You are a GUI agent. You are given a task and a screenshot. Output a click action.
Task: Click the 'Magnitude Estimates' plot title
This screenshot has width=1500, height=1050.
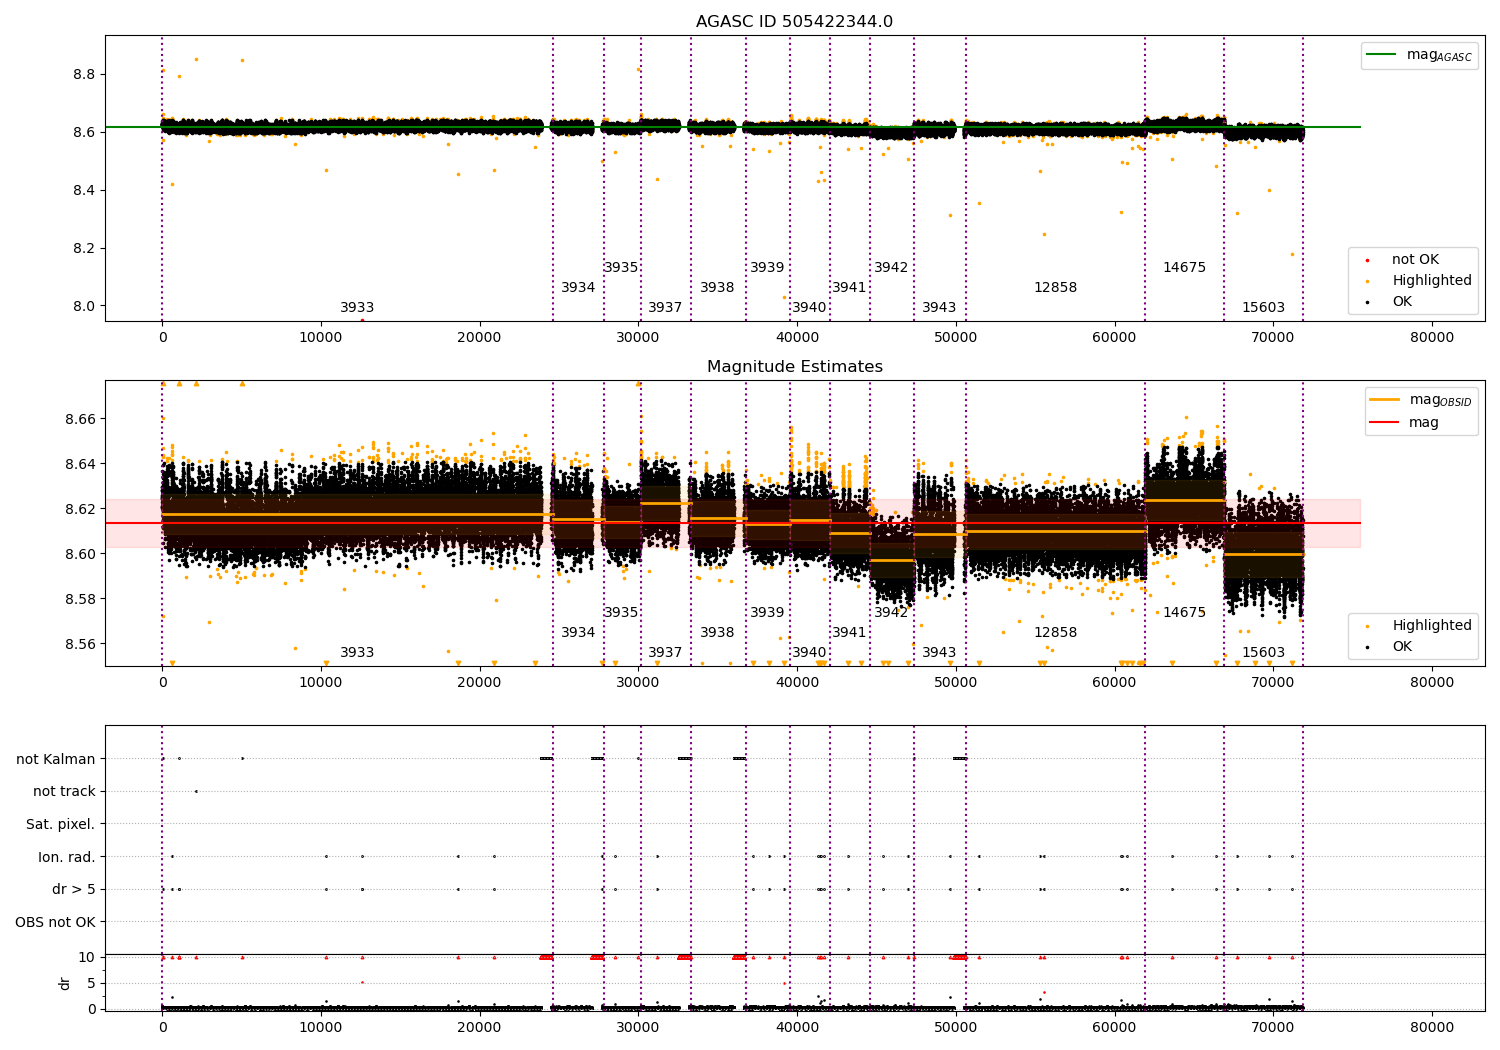tap(794, 367)
